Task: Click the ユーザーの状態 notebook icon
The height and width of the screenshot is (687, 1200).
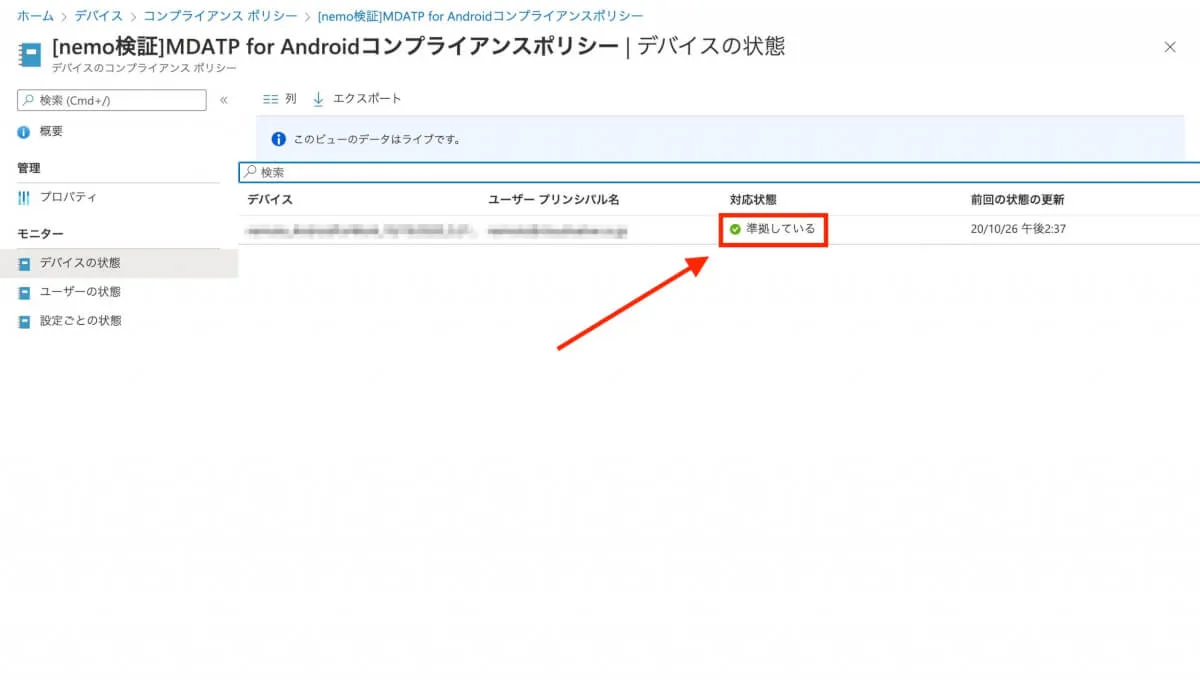Action: (x=24, y=293)
